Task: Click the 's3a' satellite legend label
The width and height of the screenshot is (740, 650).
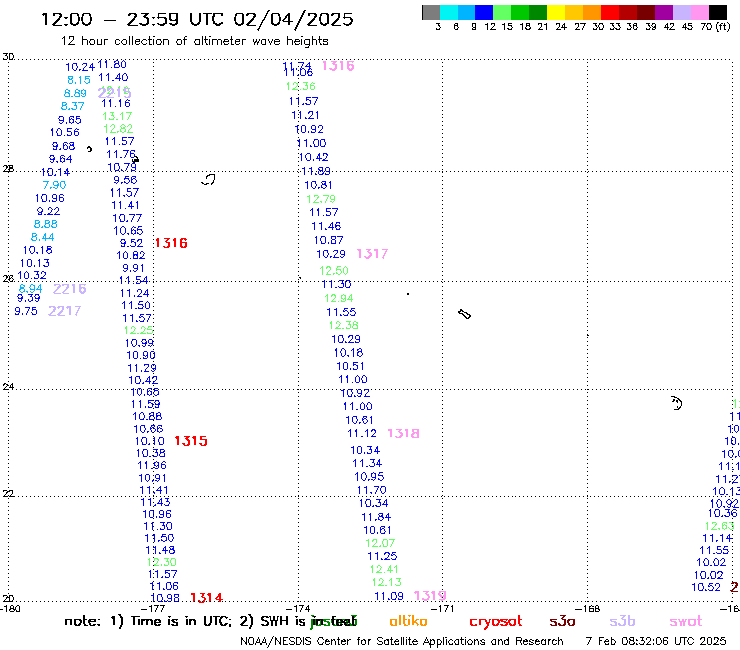Action: pos(562,622)
